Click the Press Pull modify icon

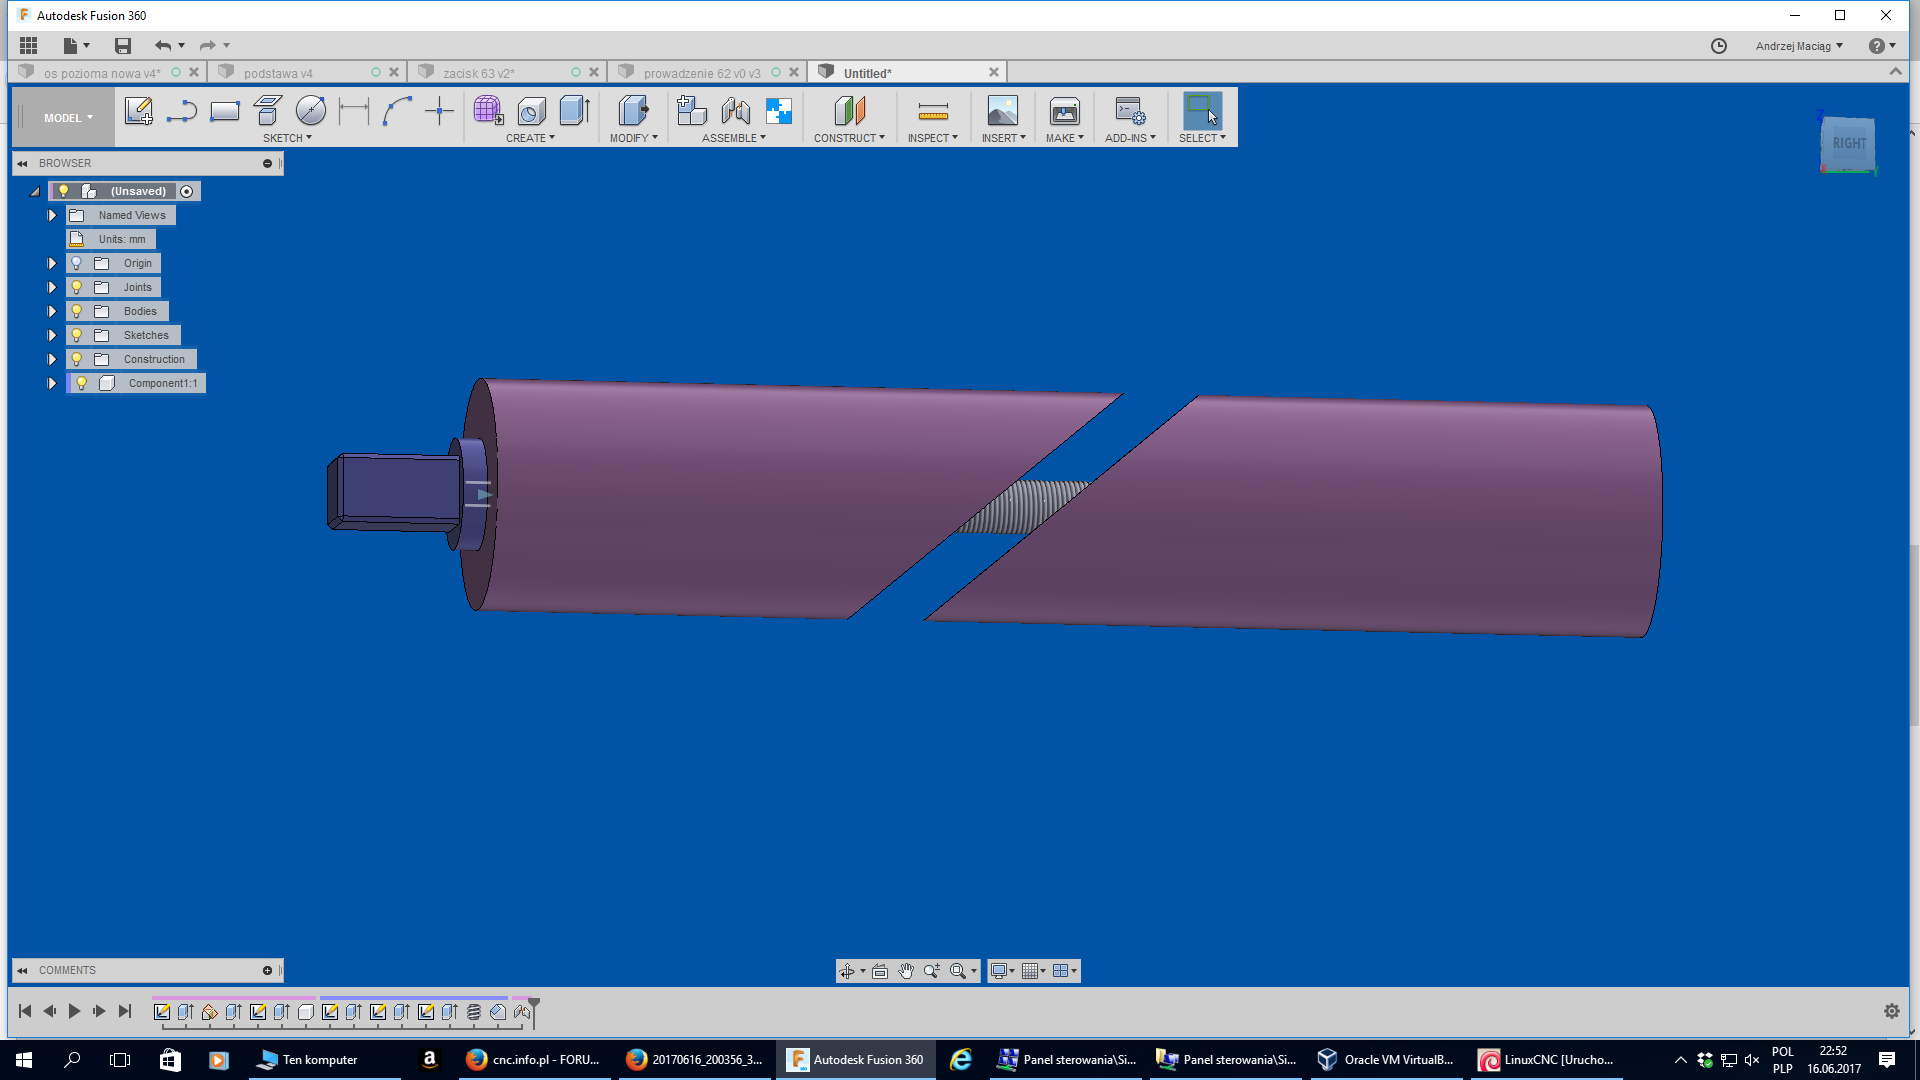tap(633, 111)
